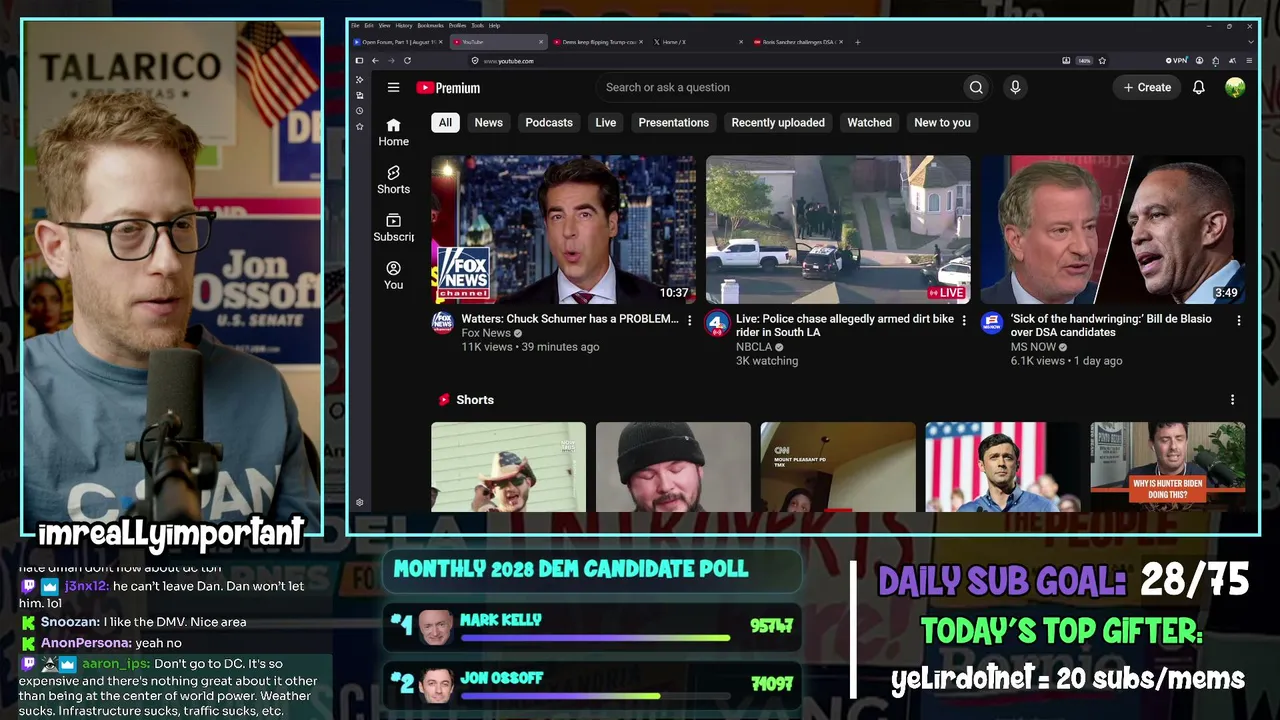Open more options for de Blasio video
The image size is (1280, 720).
point(1238,320)
